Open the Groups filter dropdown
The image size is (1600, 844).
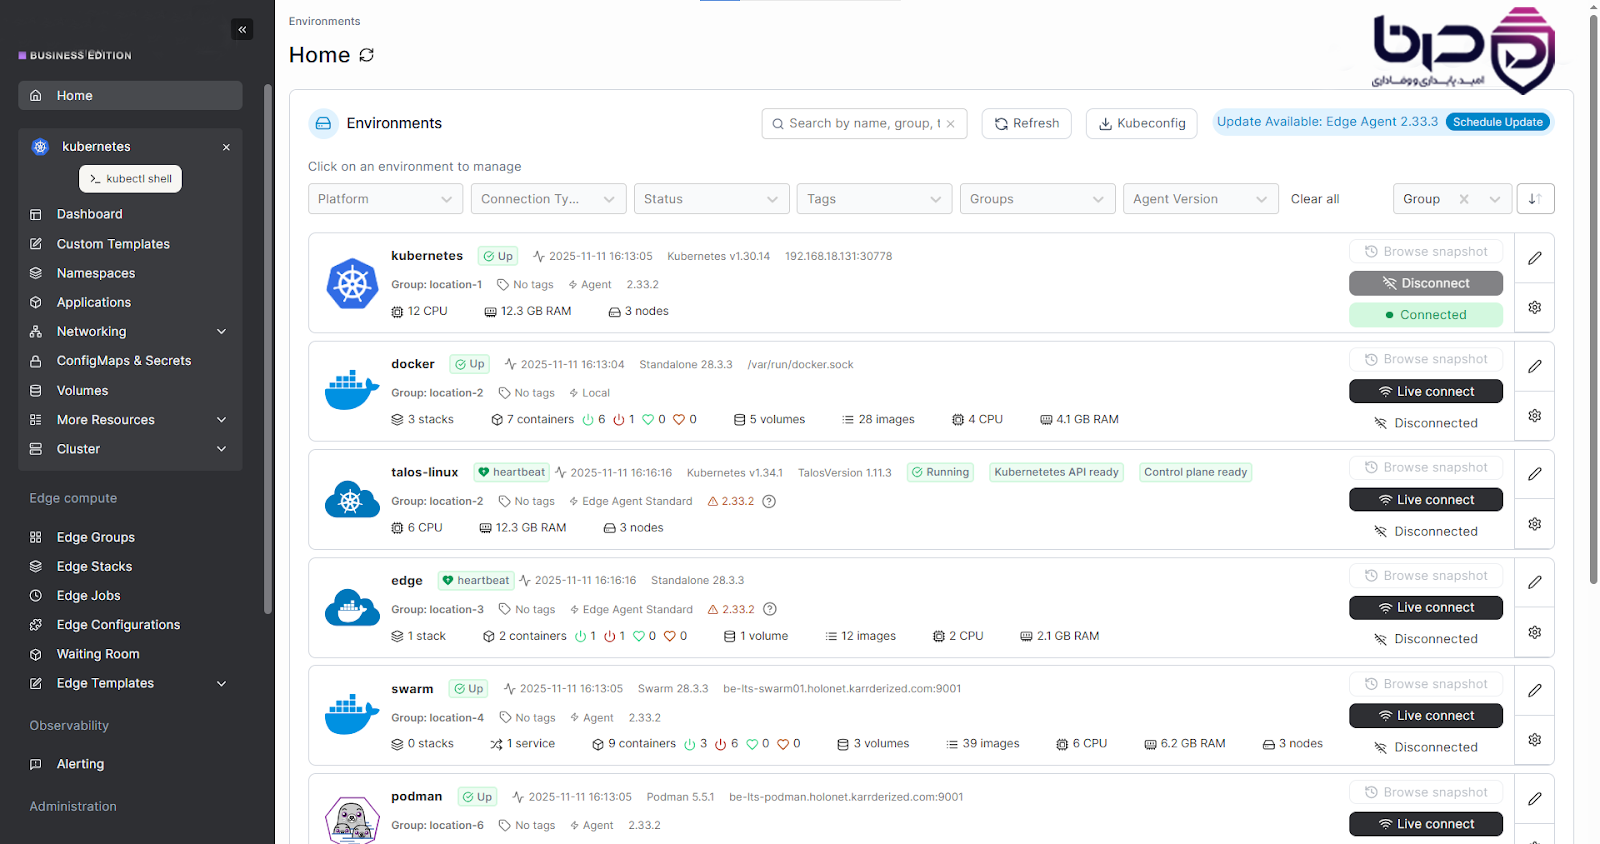pos(1038,199)
